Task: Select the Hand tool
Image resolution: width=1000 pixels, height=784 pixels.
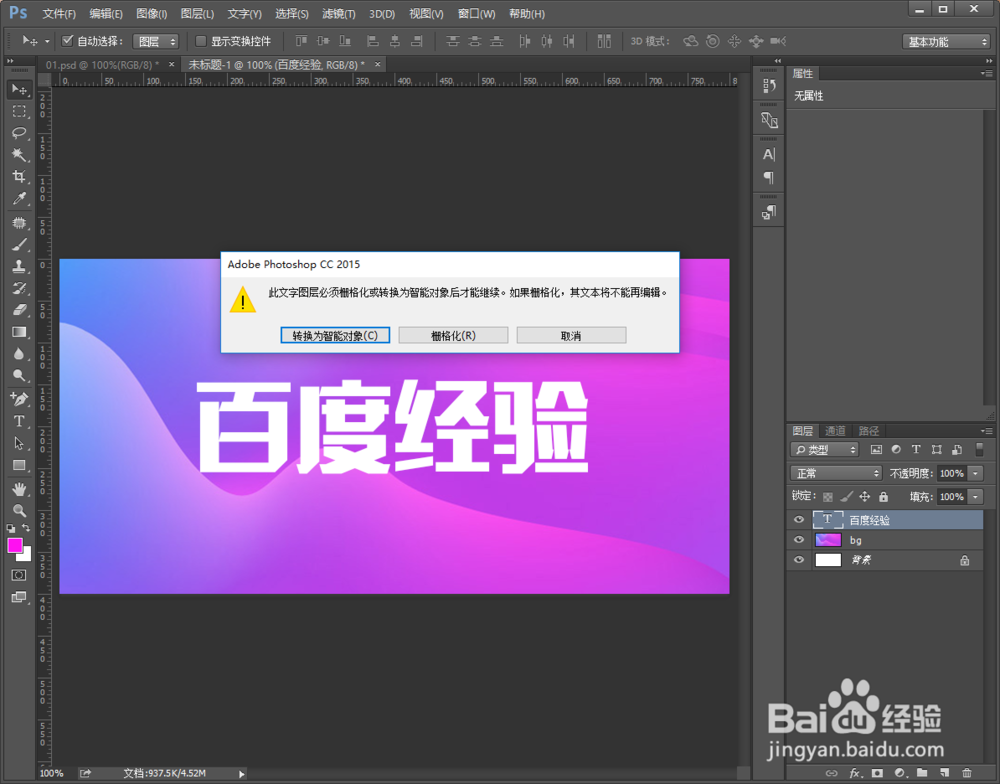Action: [19, 489]
